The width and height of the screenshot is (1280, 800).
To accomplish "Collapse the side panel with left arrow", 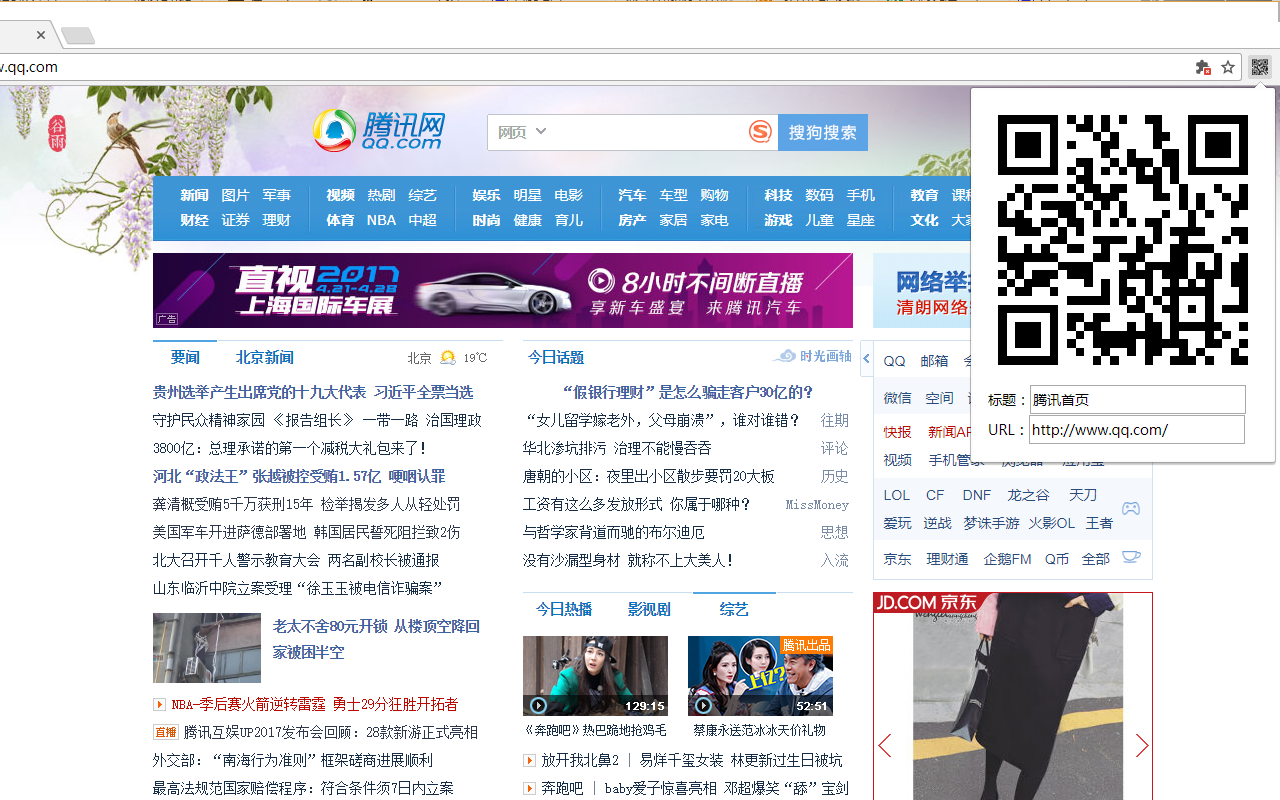I will (x=867, y=359).
